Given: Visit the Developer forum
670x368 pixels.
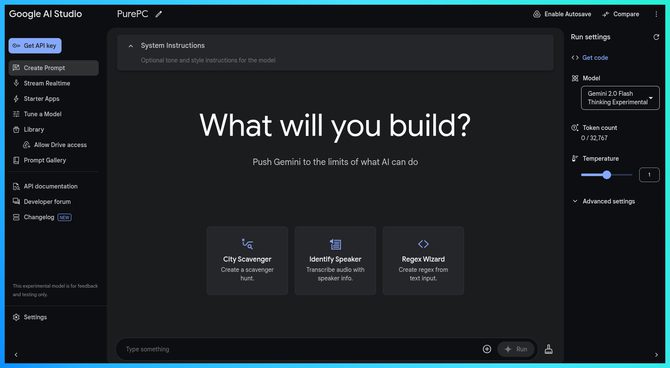Looking at the screenshot, I should [47, 202].
